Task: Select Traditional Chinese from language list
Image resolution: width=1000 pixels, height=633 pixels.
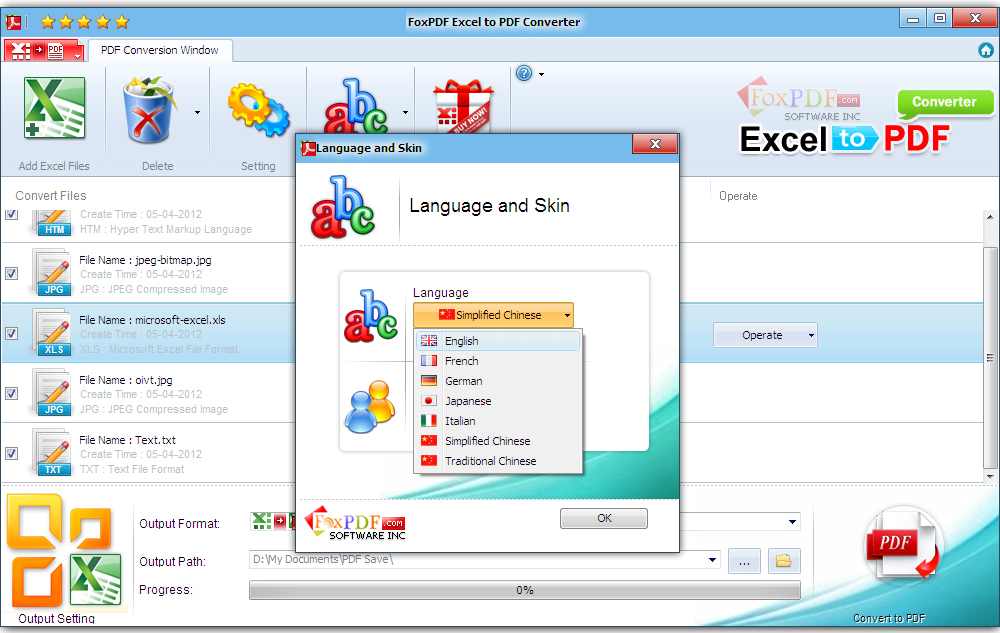Action: click(x=498, y=461)
